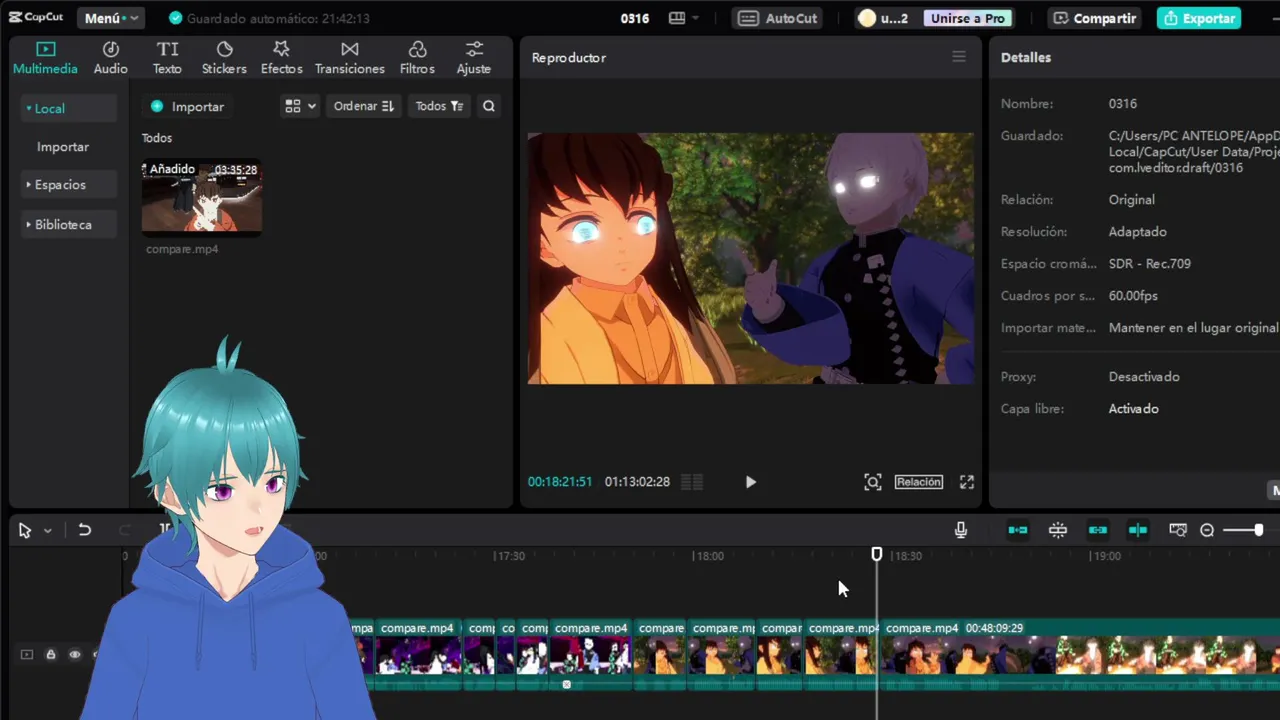
Task: Click the quality level bars icon
Action: [691, 482]
